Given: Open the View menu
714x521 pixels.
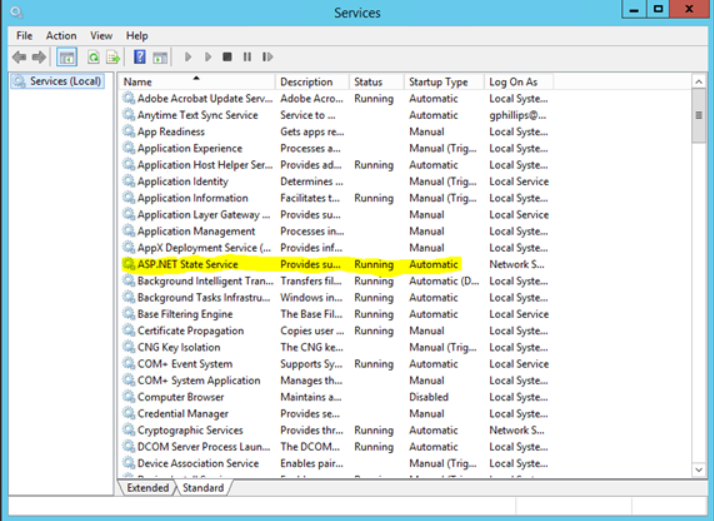Looking at the screenshot, I should (x=101, y=36).
